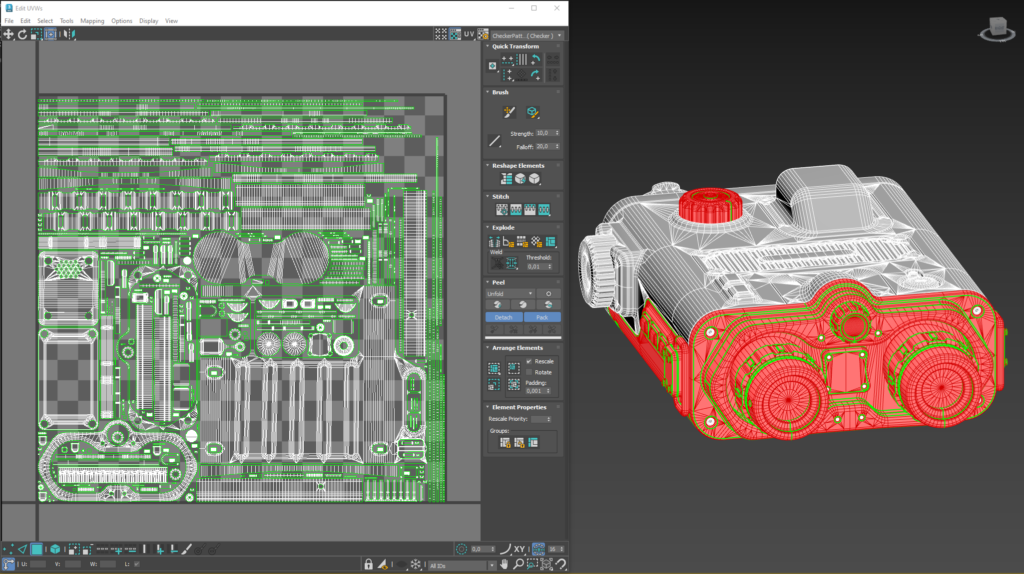Enable the Rotate checkbox
The height and width of the screenshot is (574, 1024).
(529, 372)
